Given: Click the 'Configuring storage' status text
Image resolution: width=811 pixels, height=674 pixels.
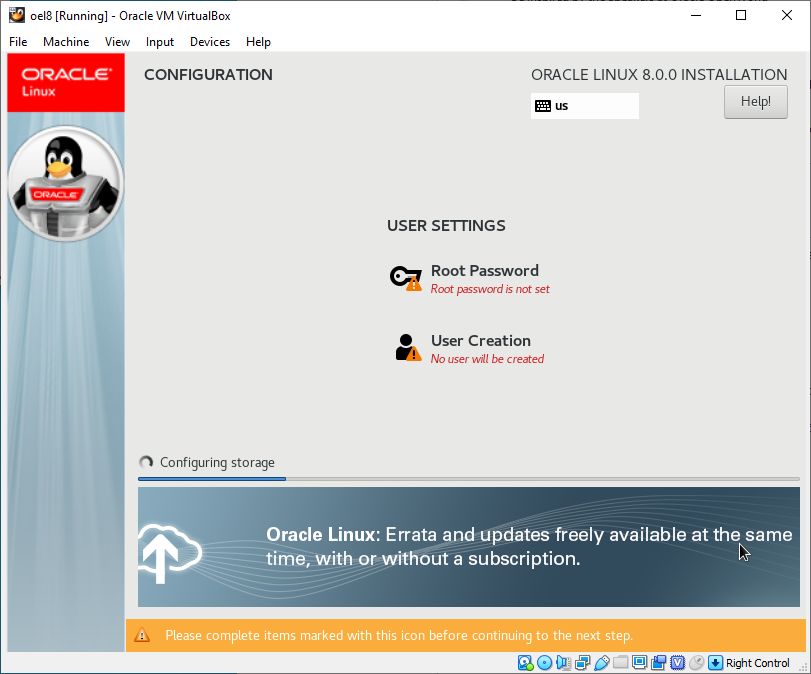Looking at the screenshot, I should point(217,462).
